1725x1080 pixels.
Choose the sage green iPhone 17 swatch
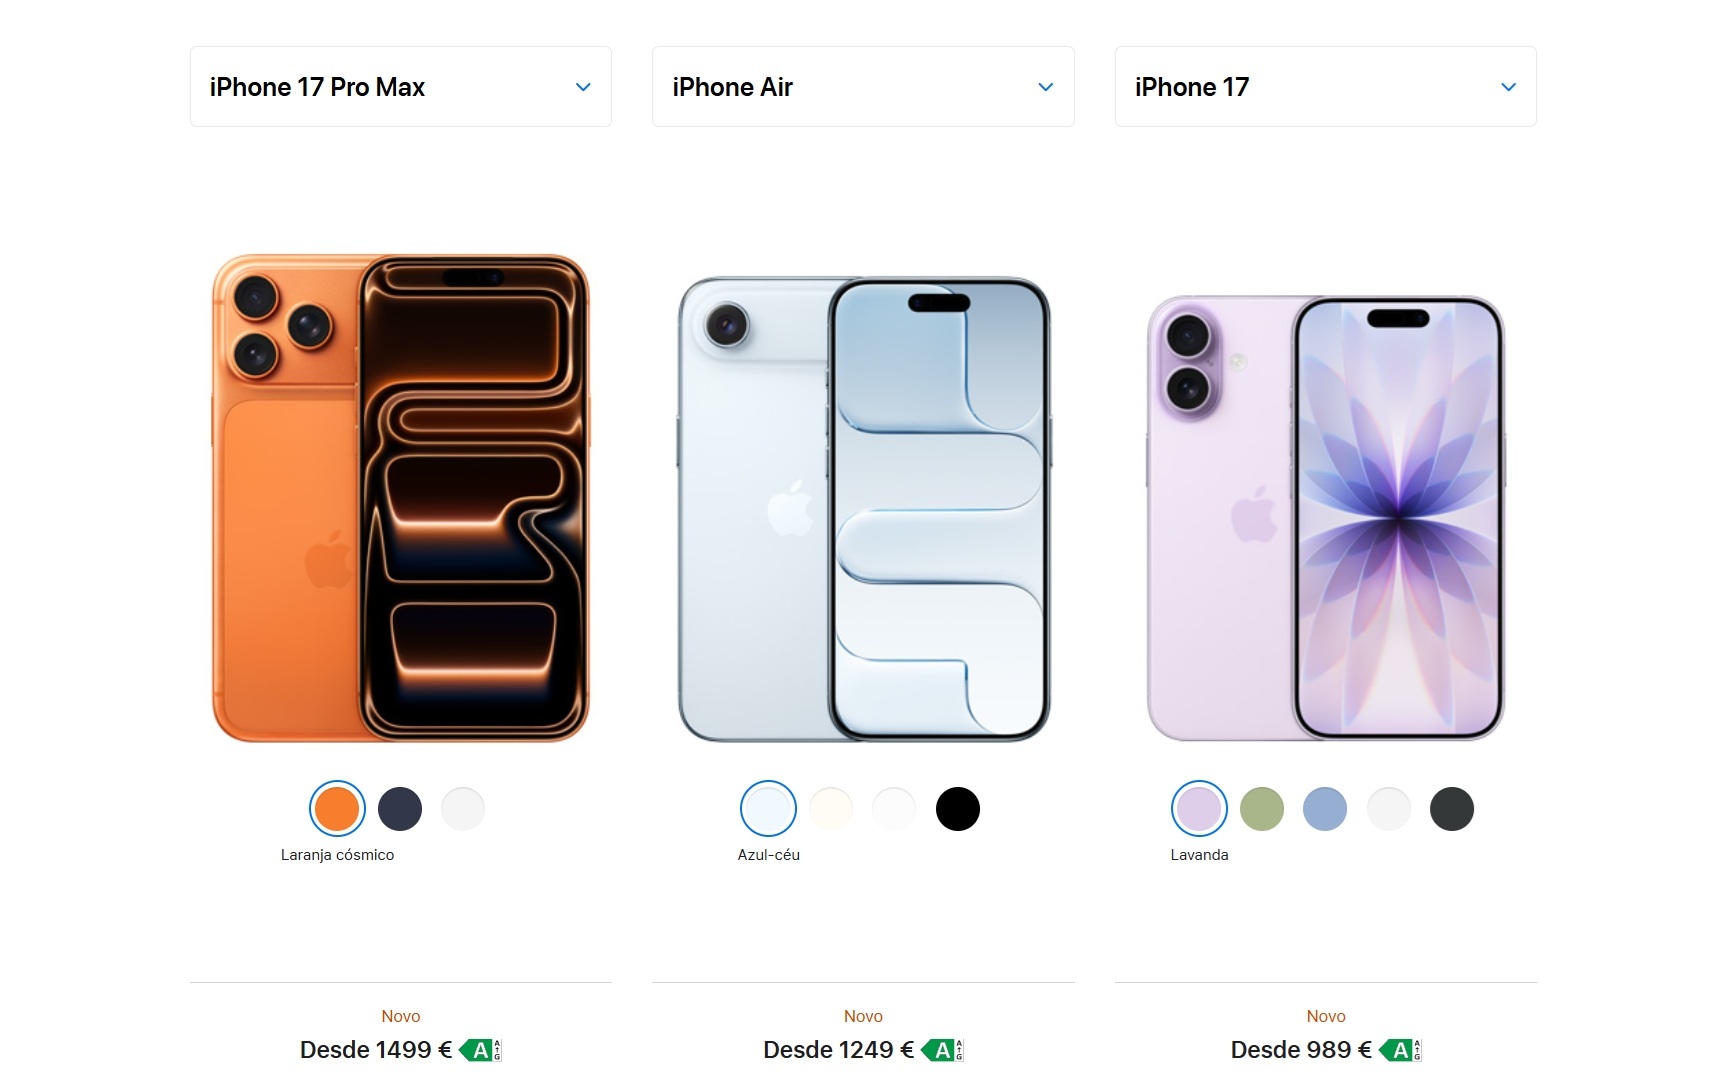(1262, 809)
